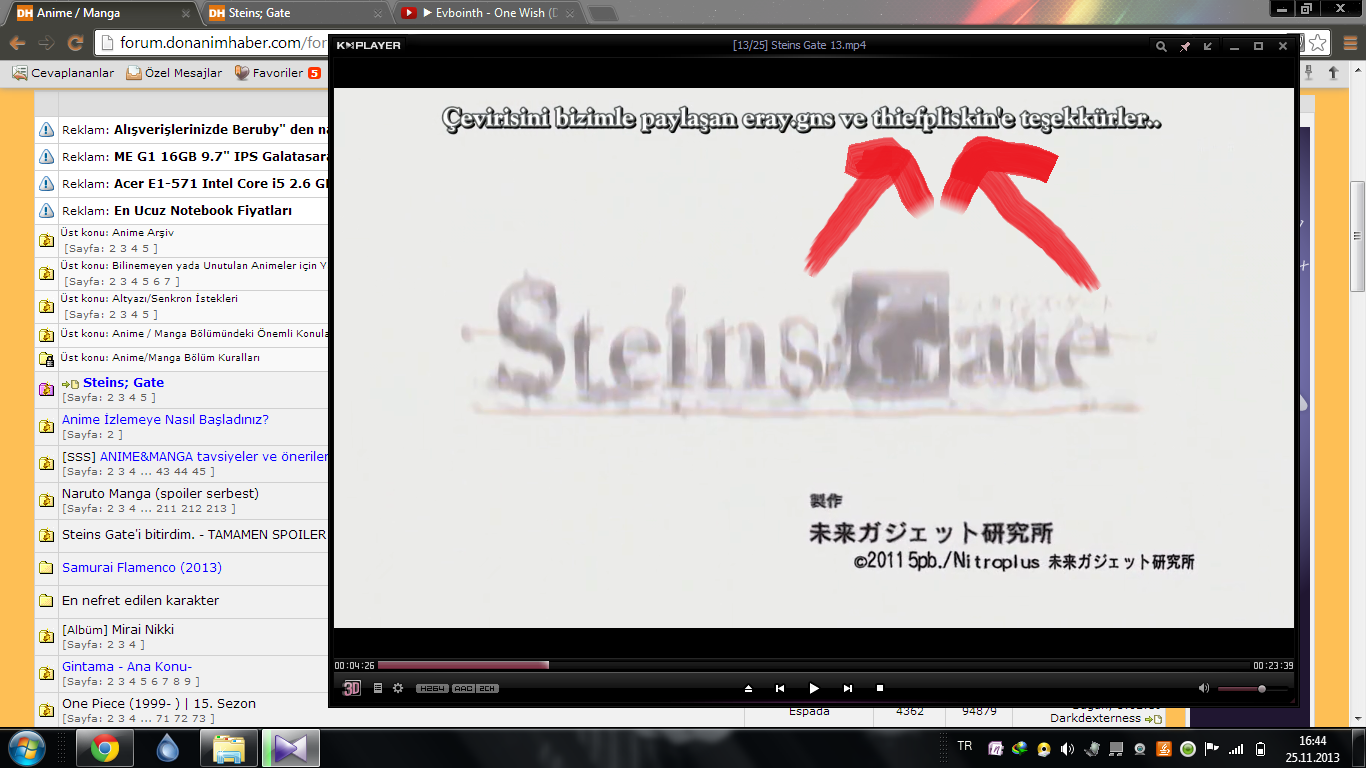The image size is (1366, 768).
Task: Open 'En Ucuz Notebook Fiyatları' ad link
Action: click(x=203, y=210)
